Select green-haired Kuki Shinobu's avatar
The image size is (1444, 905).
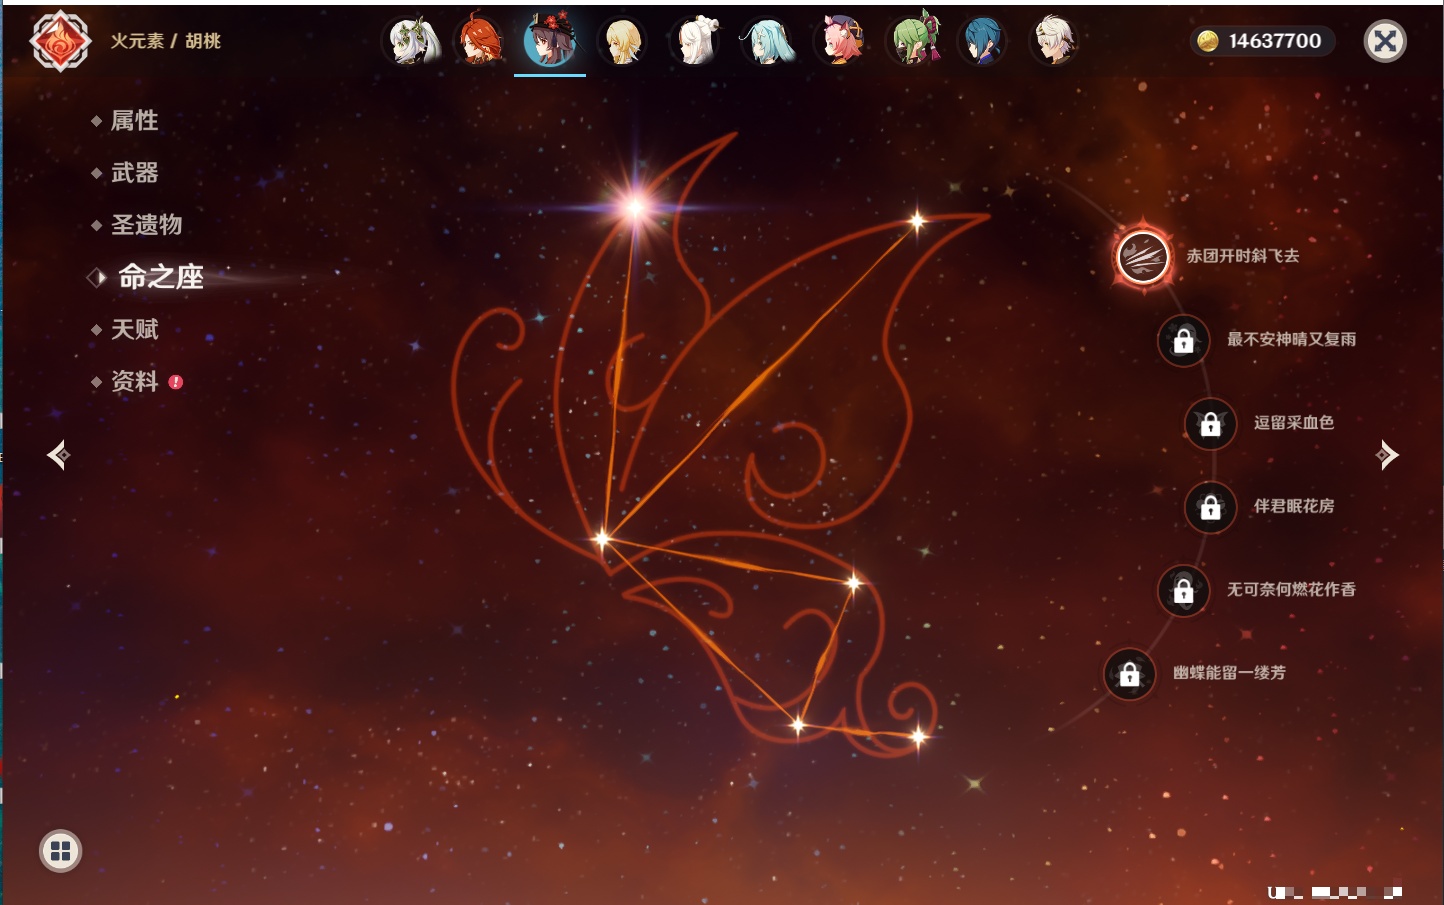(x=914, y=42)
